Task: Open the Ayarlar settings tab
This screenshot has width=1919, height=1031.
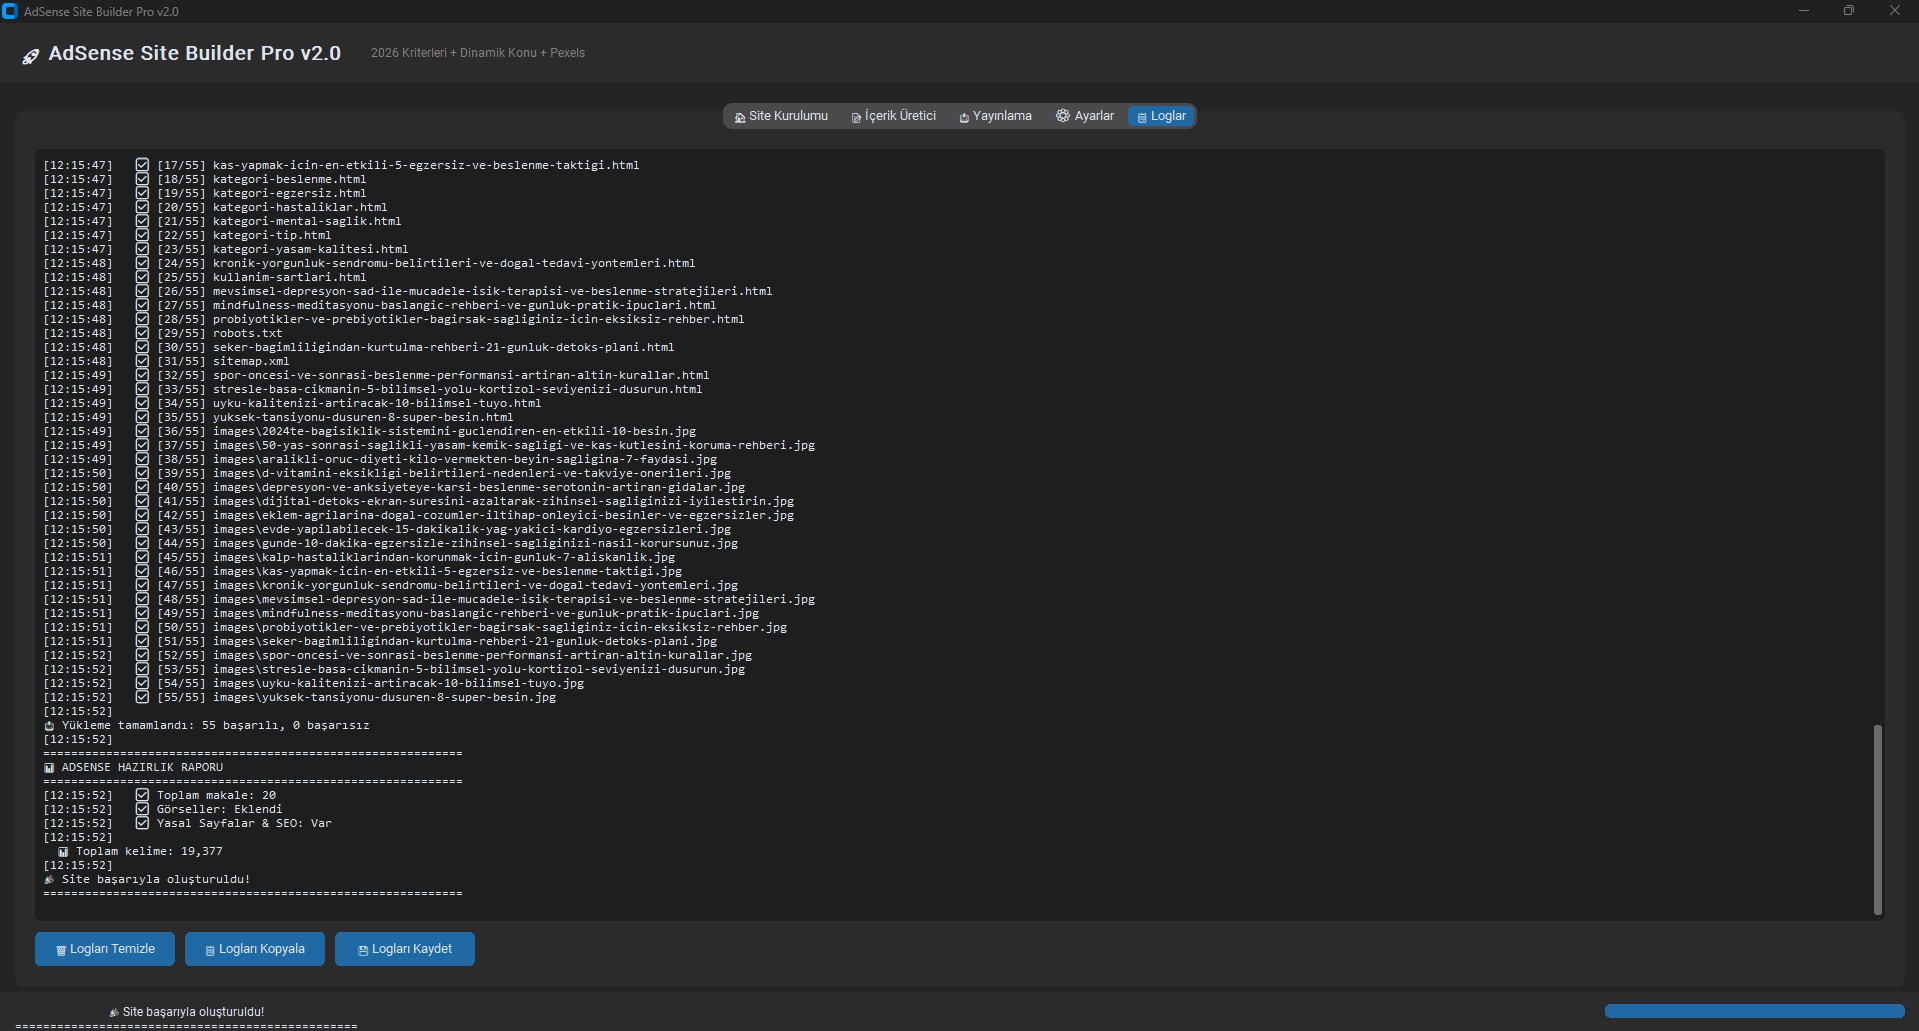Action: [x=1085, y=116]
